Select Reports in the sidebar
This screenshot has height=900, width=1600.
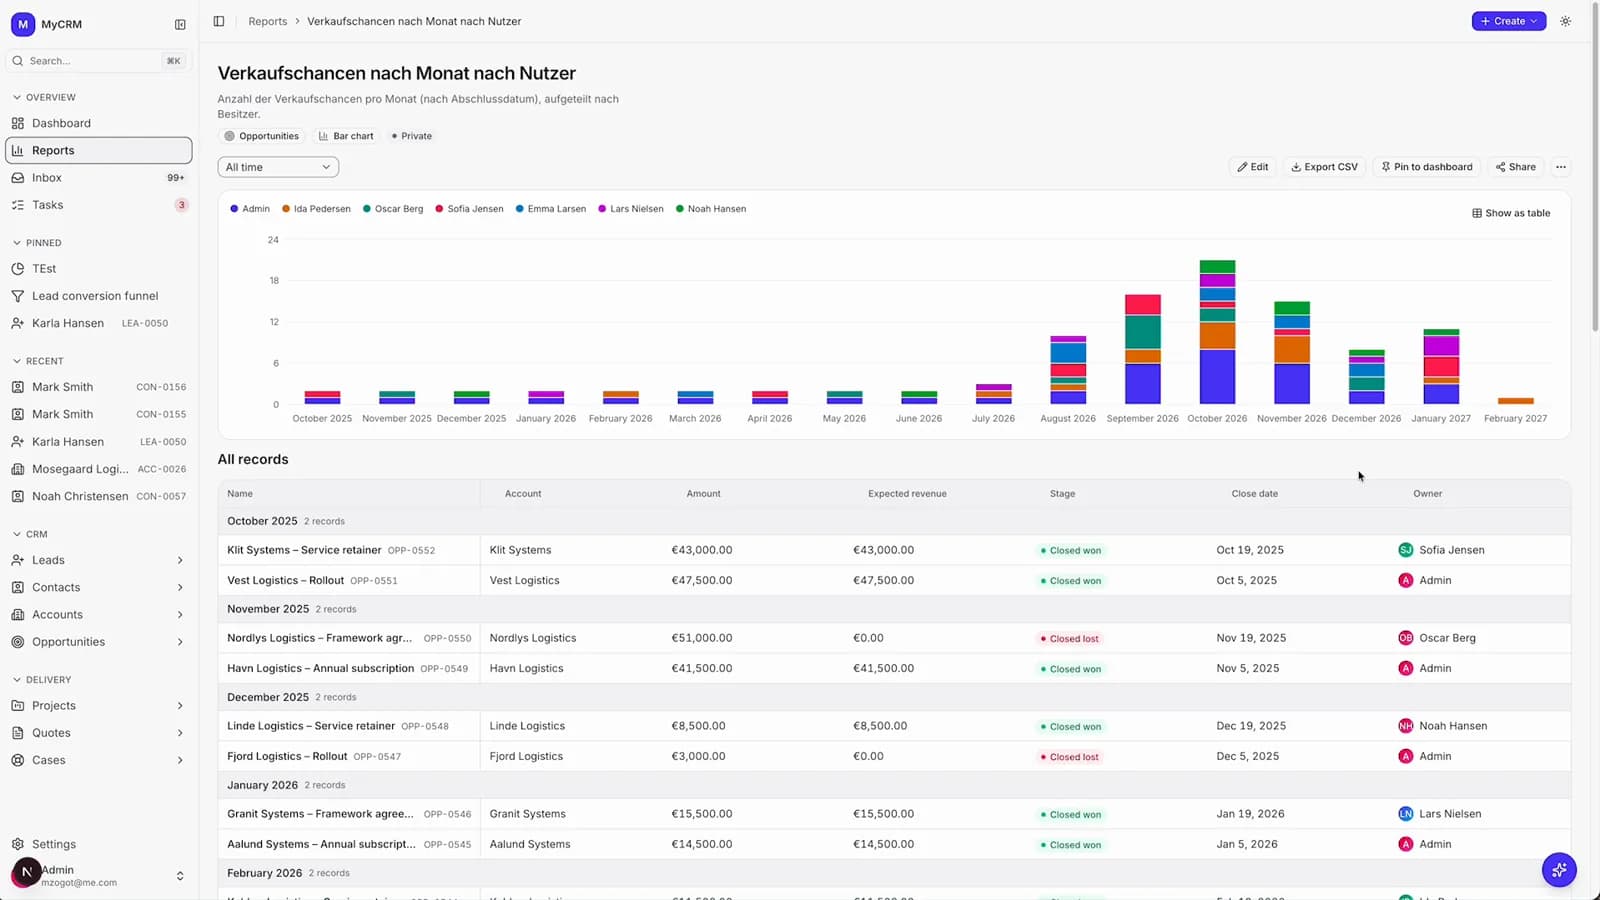(99, 150)
